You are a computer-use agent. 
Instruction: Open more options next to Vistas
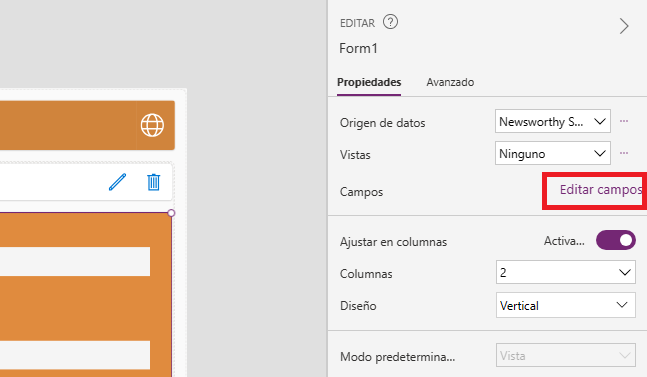click(624, 153)
